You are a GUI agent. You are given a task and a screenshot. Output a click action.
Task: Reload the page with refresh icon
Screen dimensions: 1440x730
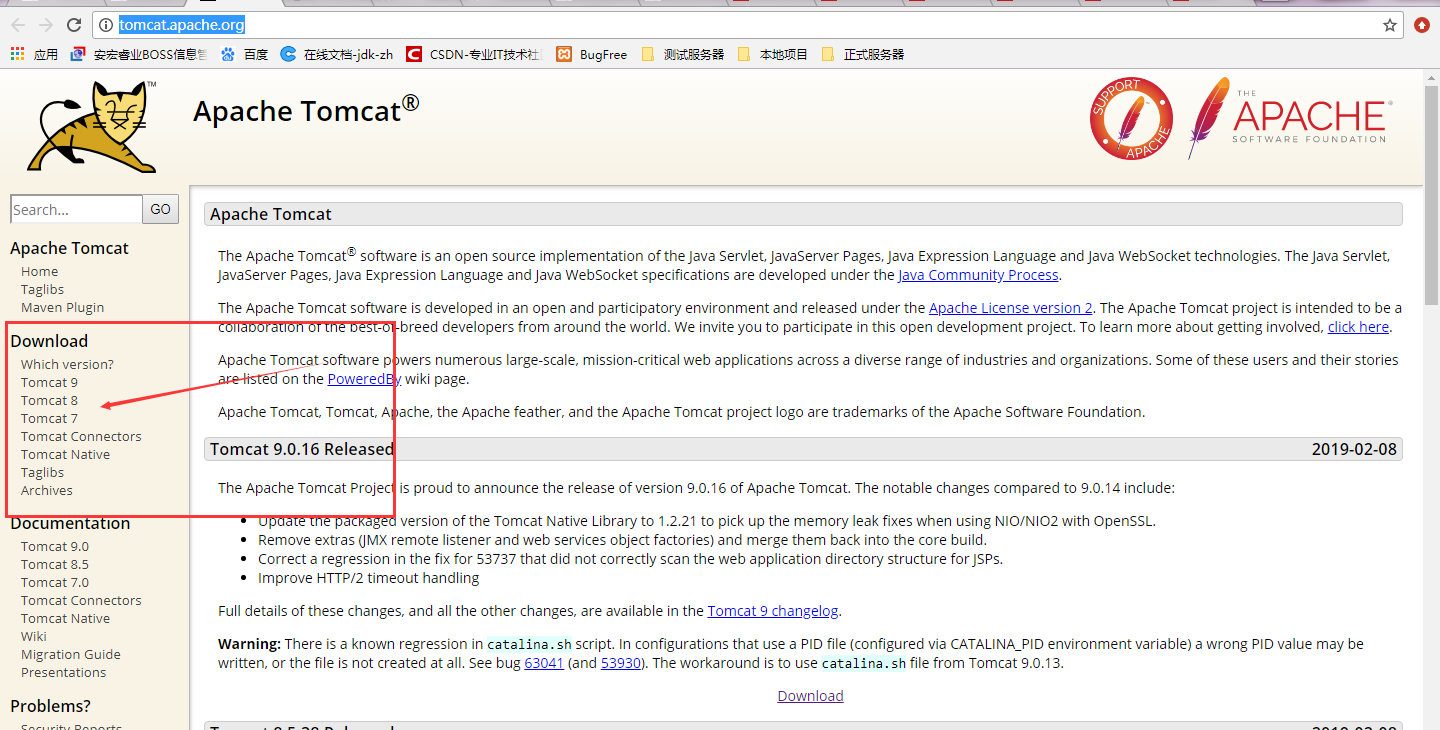click(x=74, y=25)
